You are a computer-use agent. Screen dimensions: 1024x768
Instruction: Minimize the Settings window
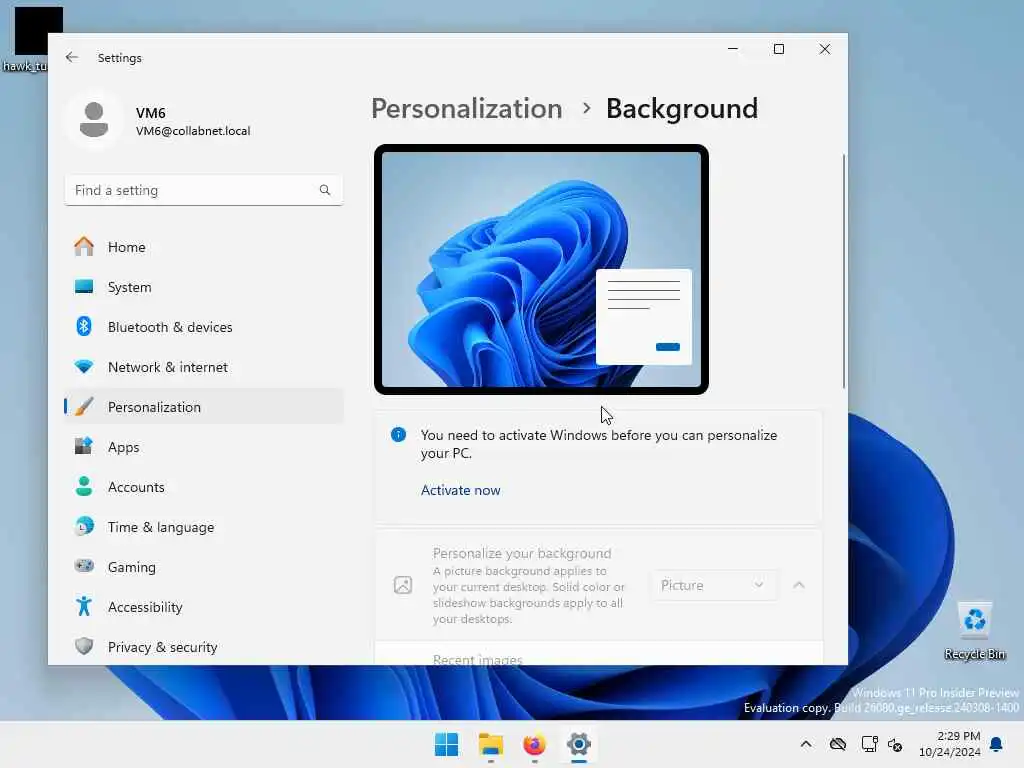[733, 49]
